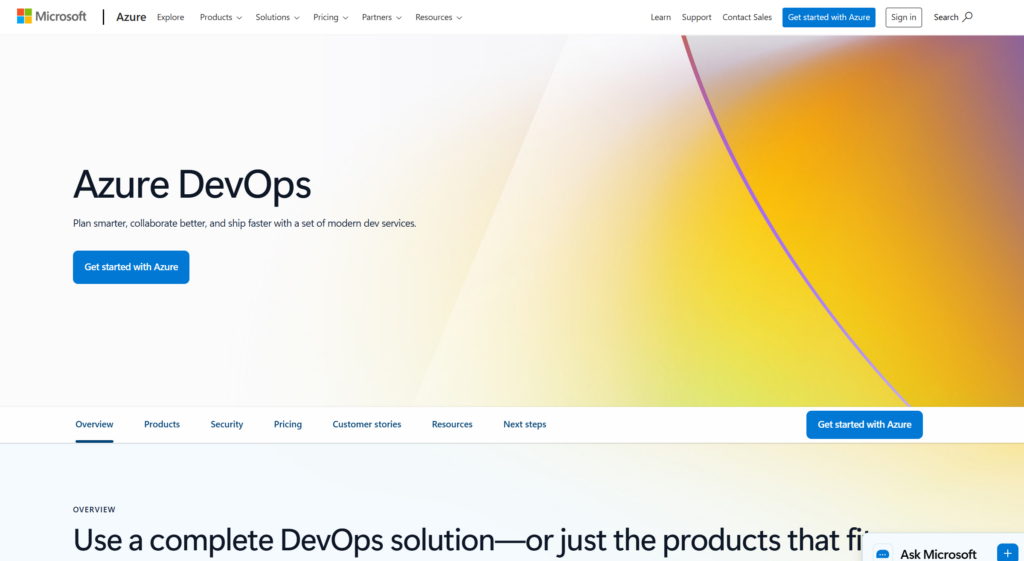Expand the Solutions menu
Screen dimensions: 1024x561
click(x=277, y=17)
